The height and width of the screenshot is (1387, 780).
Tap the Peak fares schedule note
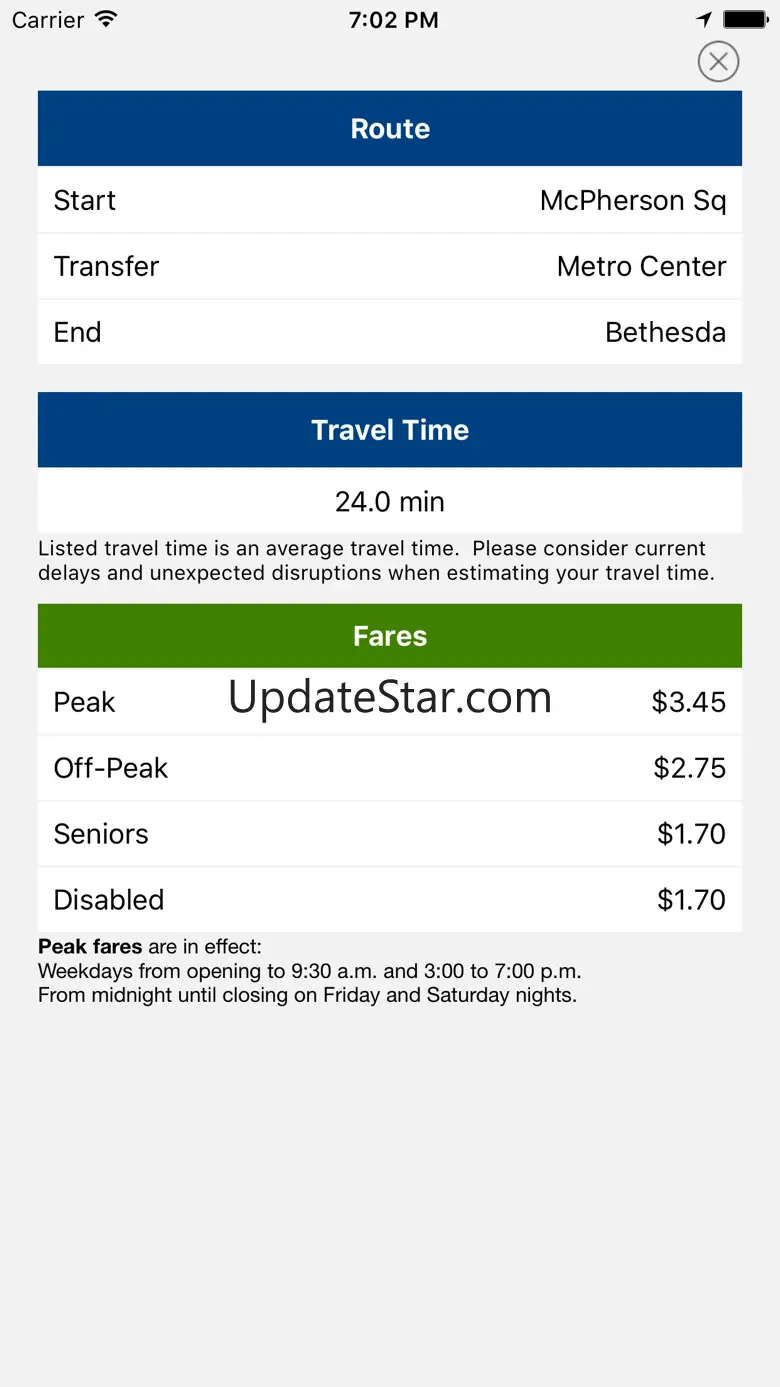click(308, 970)
